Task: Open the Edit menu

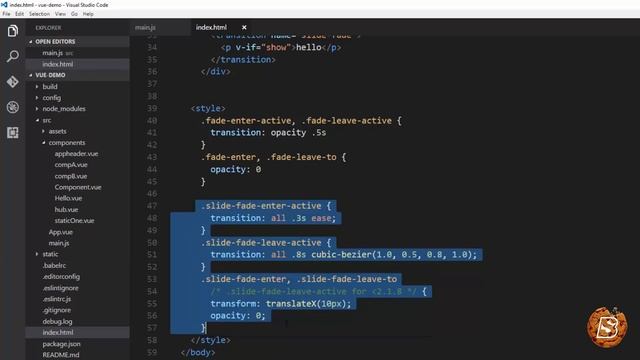Action: [x=19, y=14]
